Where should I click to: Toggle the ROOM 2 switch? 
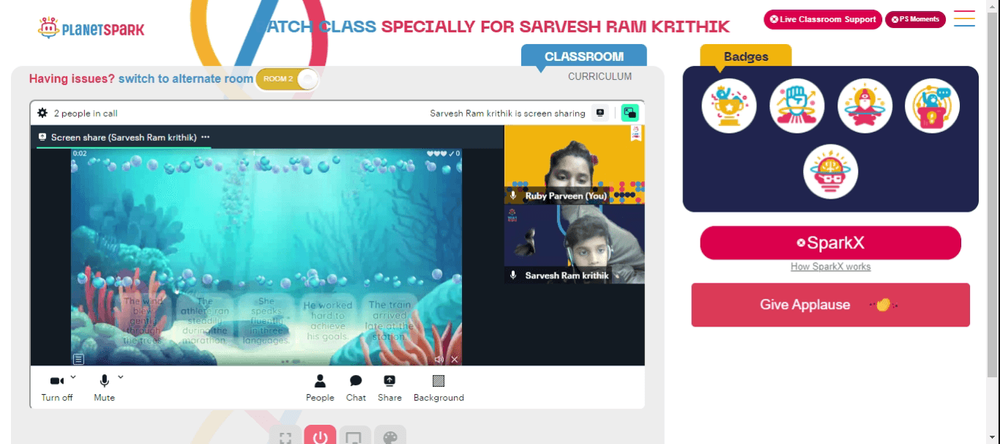click(287, 79)
